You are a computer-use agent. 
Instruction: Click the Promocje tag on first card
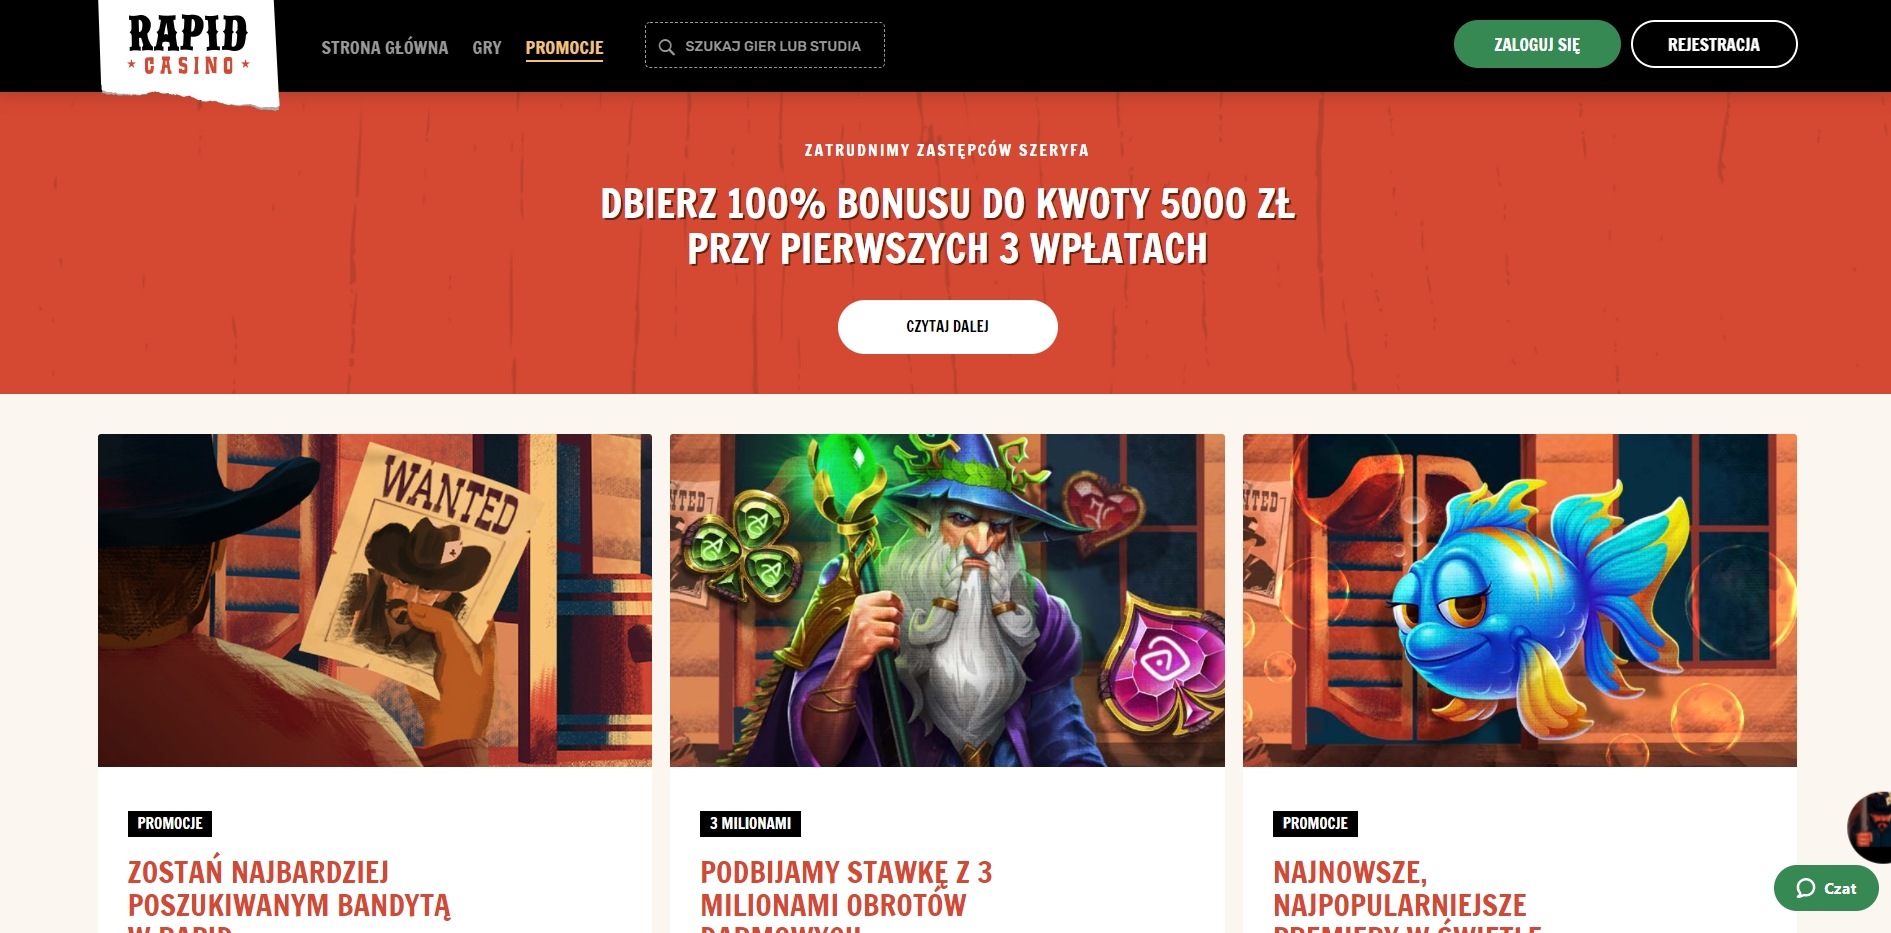[x=170, y=824]
